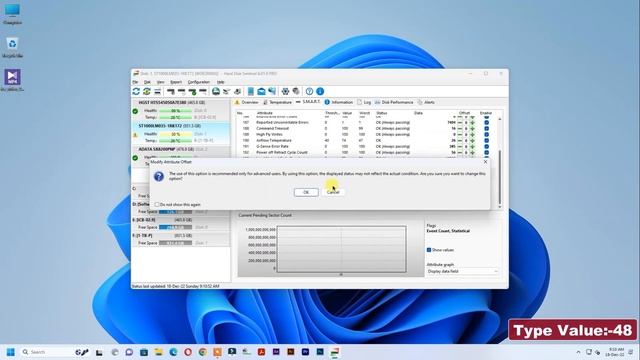
Task: Open the Computer desktop icon
Action: click(x=12, y=14)
